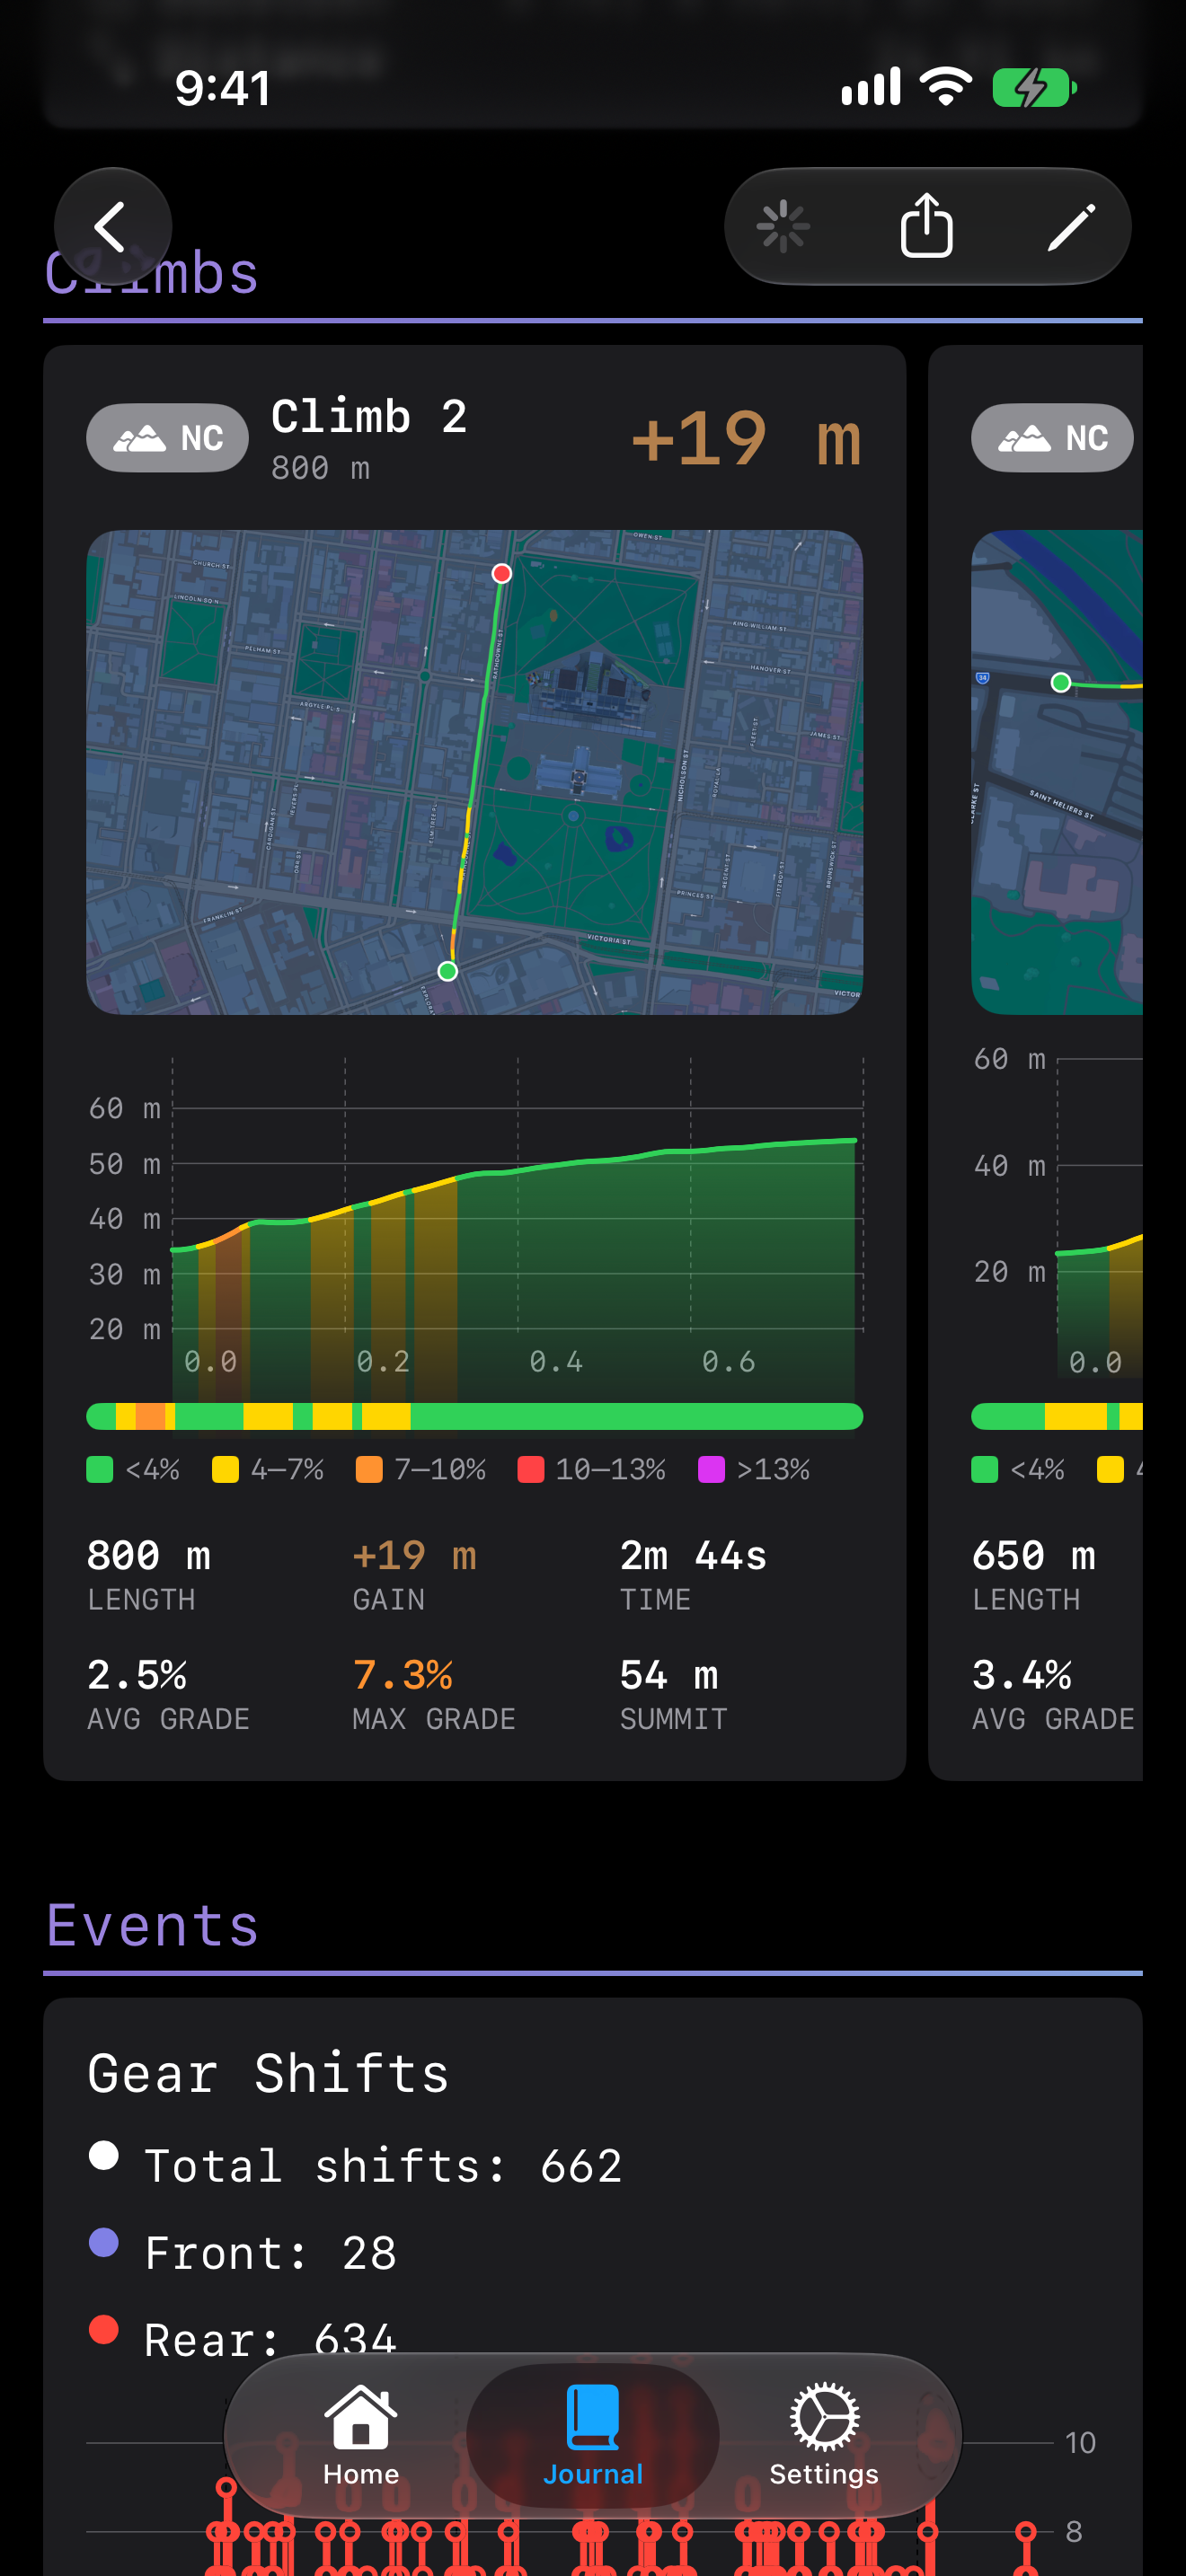
Task: Tap the Climb 2 elevation profile chart
Action: [x=475, y=1228]
